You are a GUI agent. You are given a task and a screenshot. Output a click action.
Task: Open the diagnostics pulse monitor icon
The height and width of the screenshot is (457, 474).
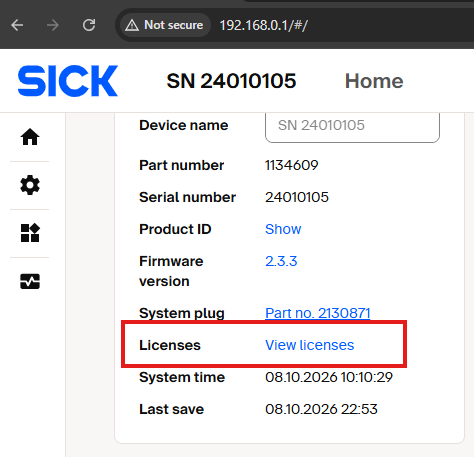[x=30, y=281]
